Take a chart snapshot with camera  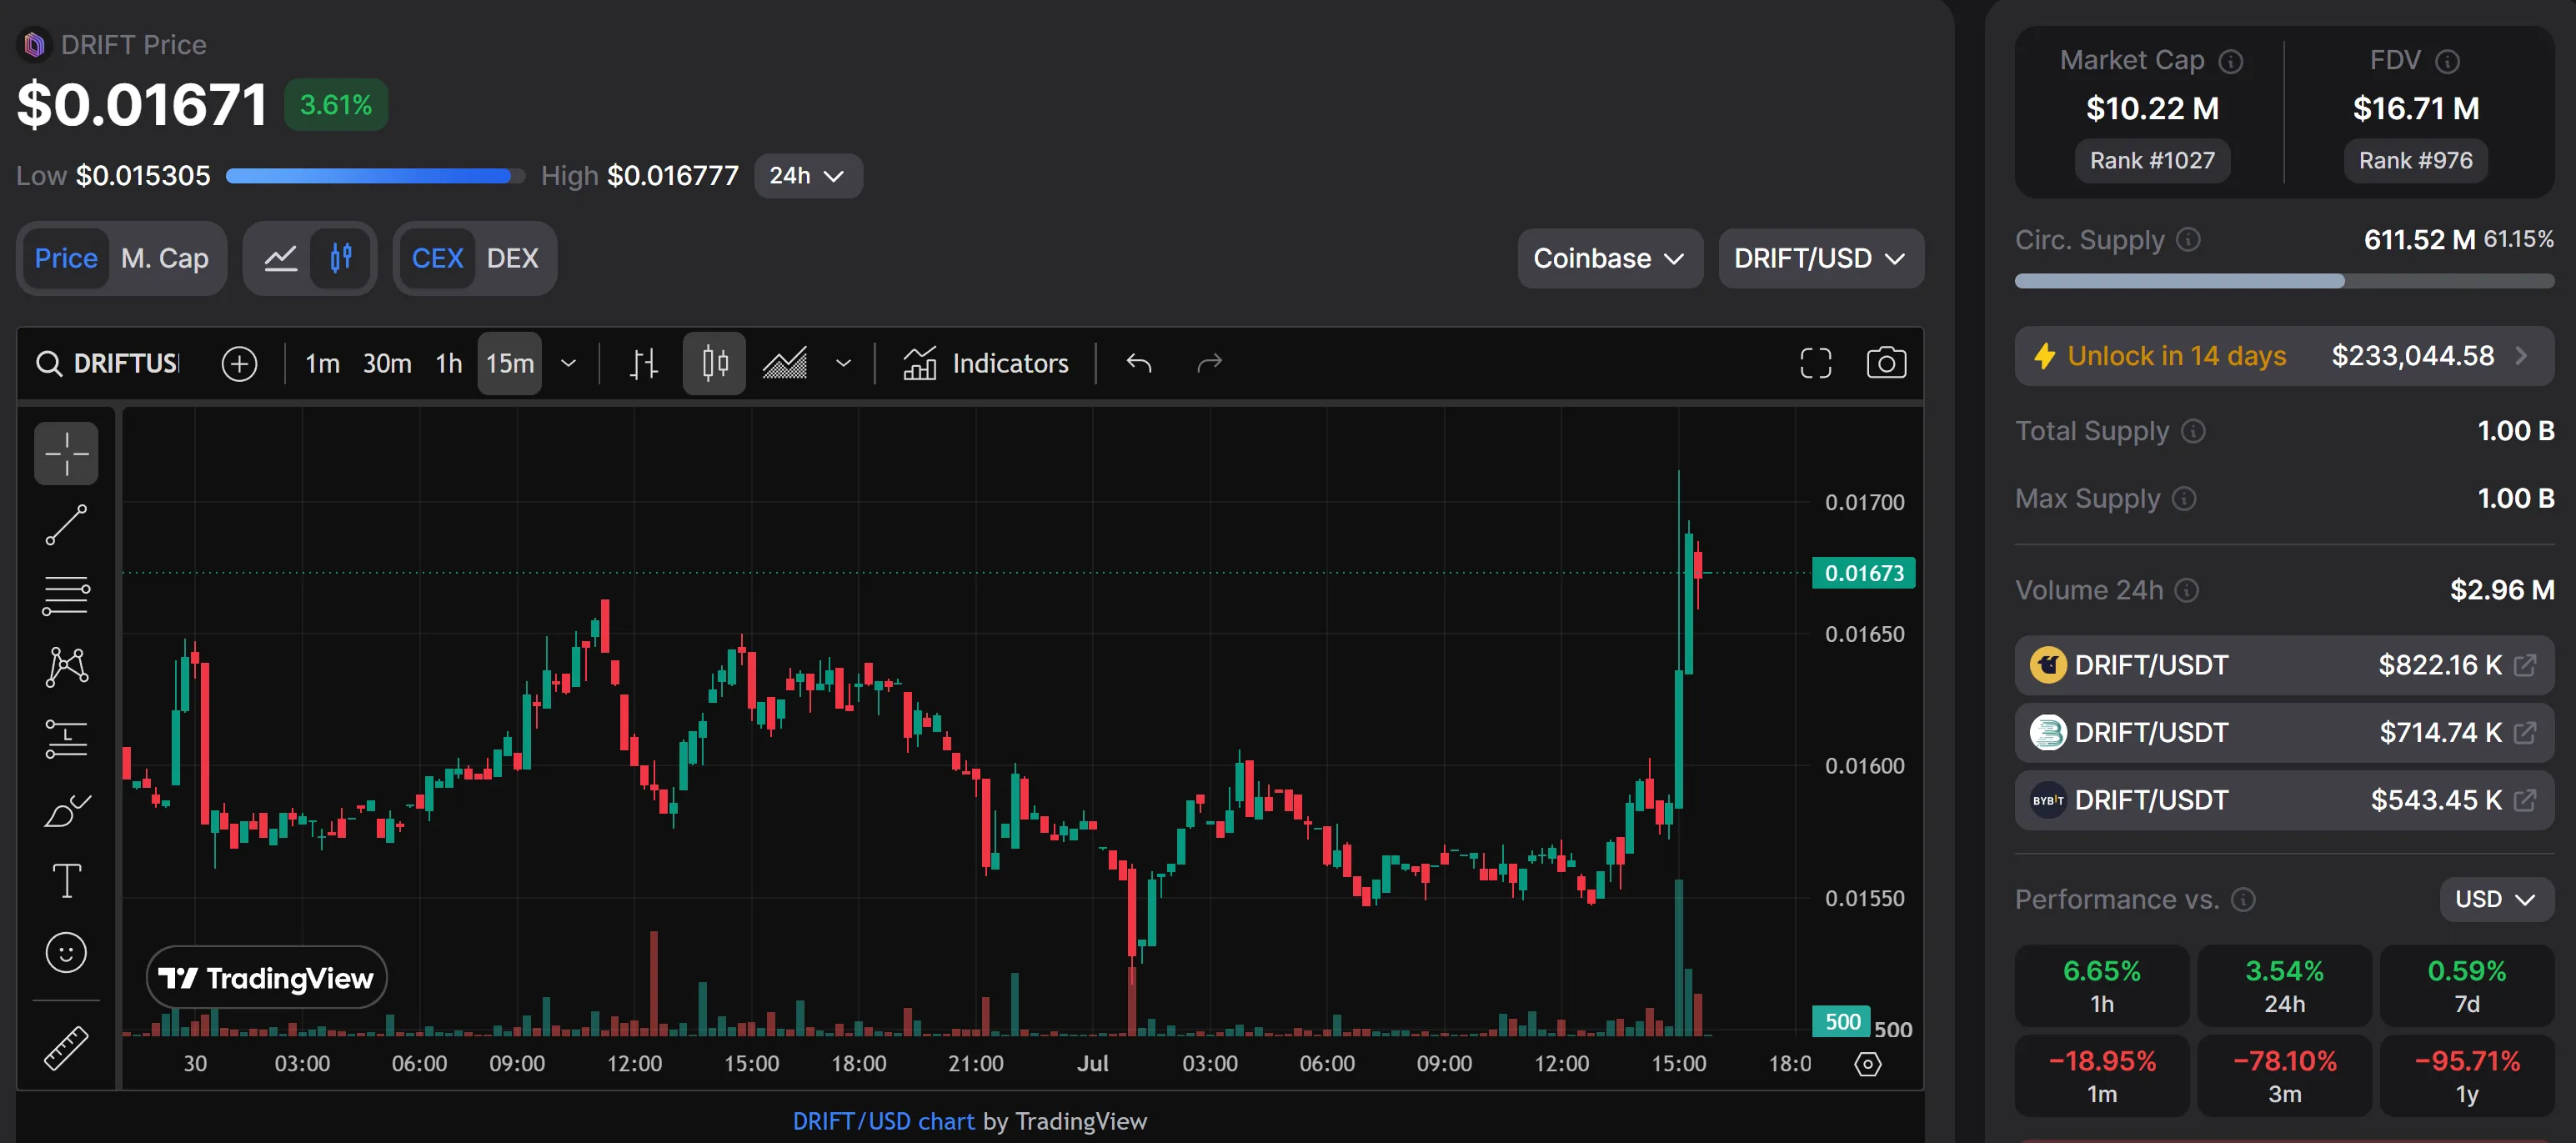click(x=1886, y=363)
